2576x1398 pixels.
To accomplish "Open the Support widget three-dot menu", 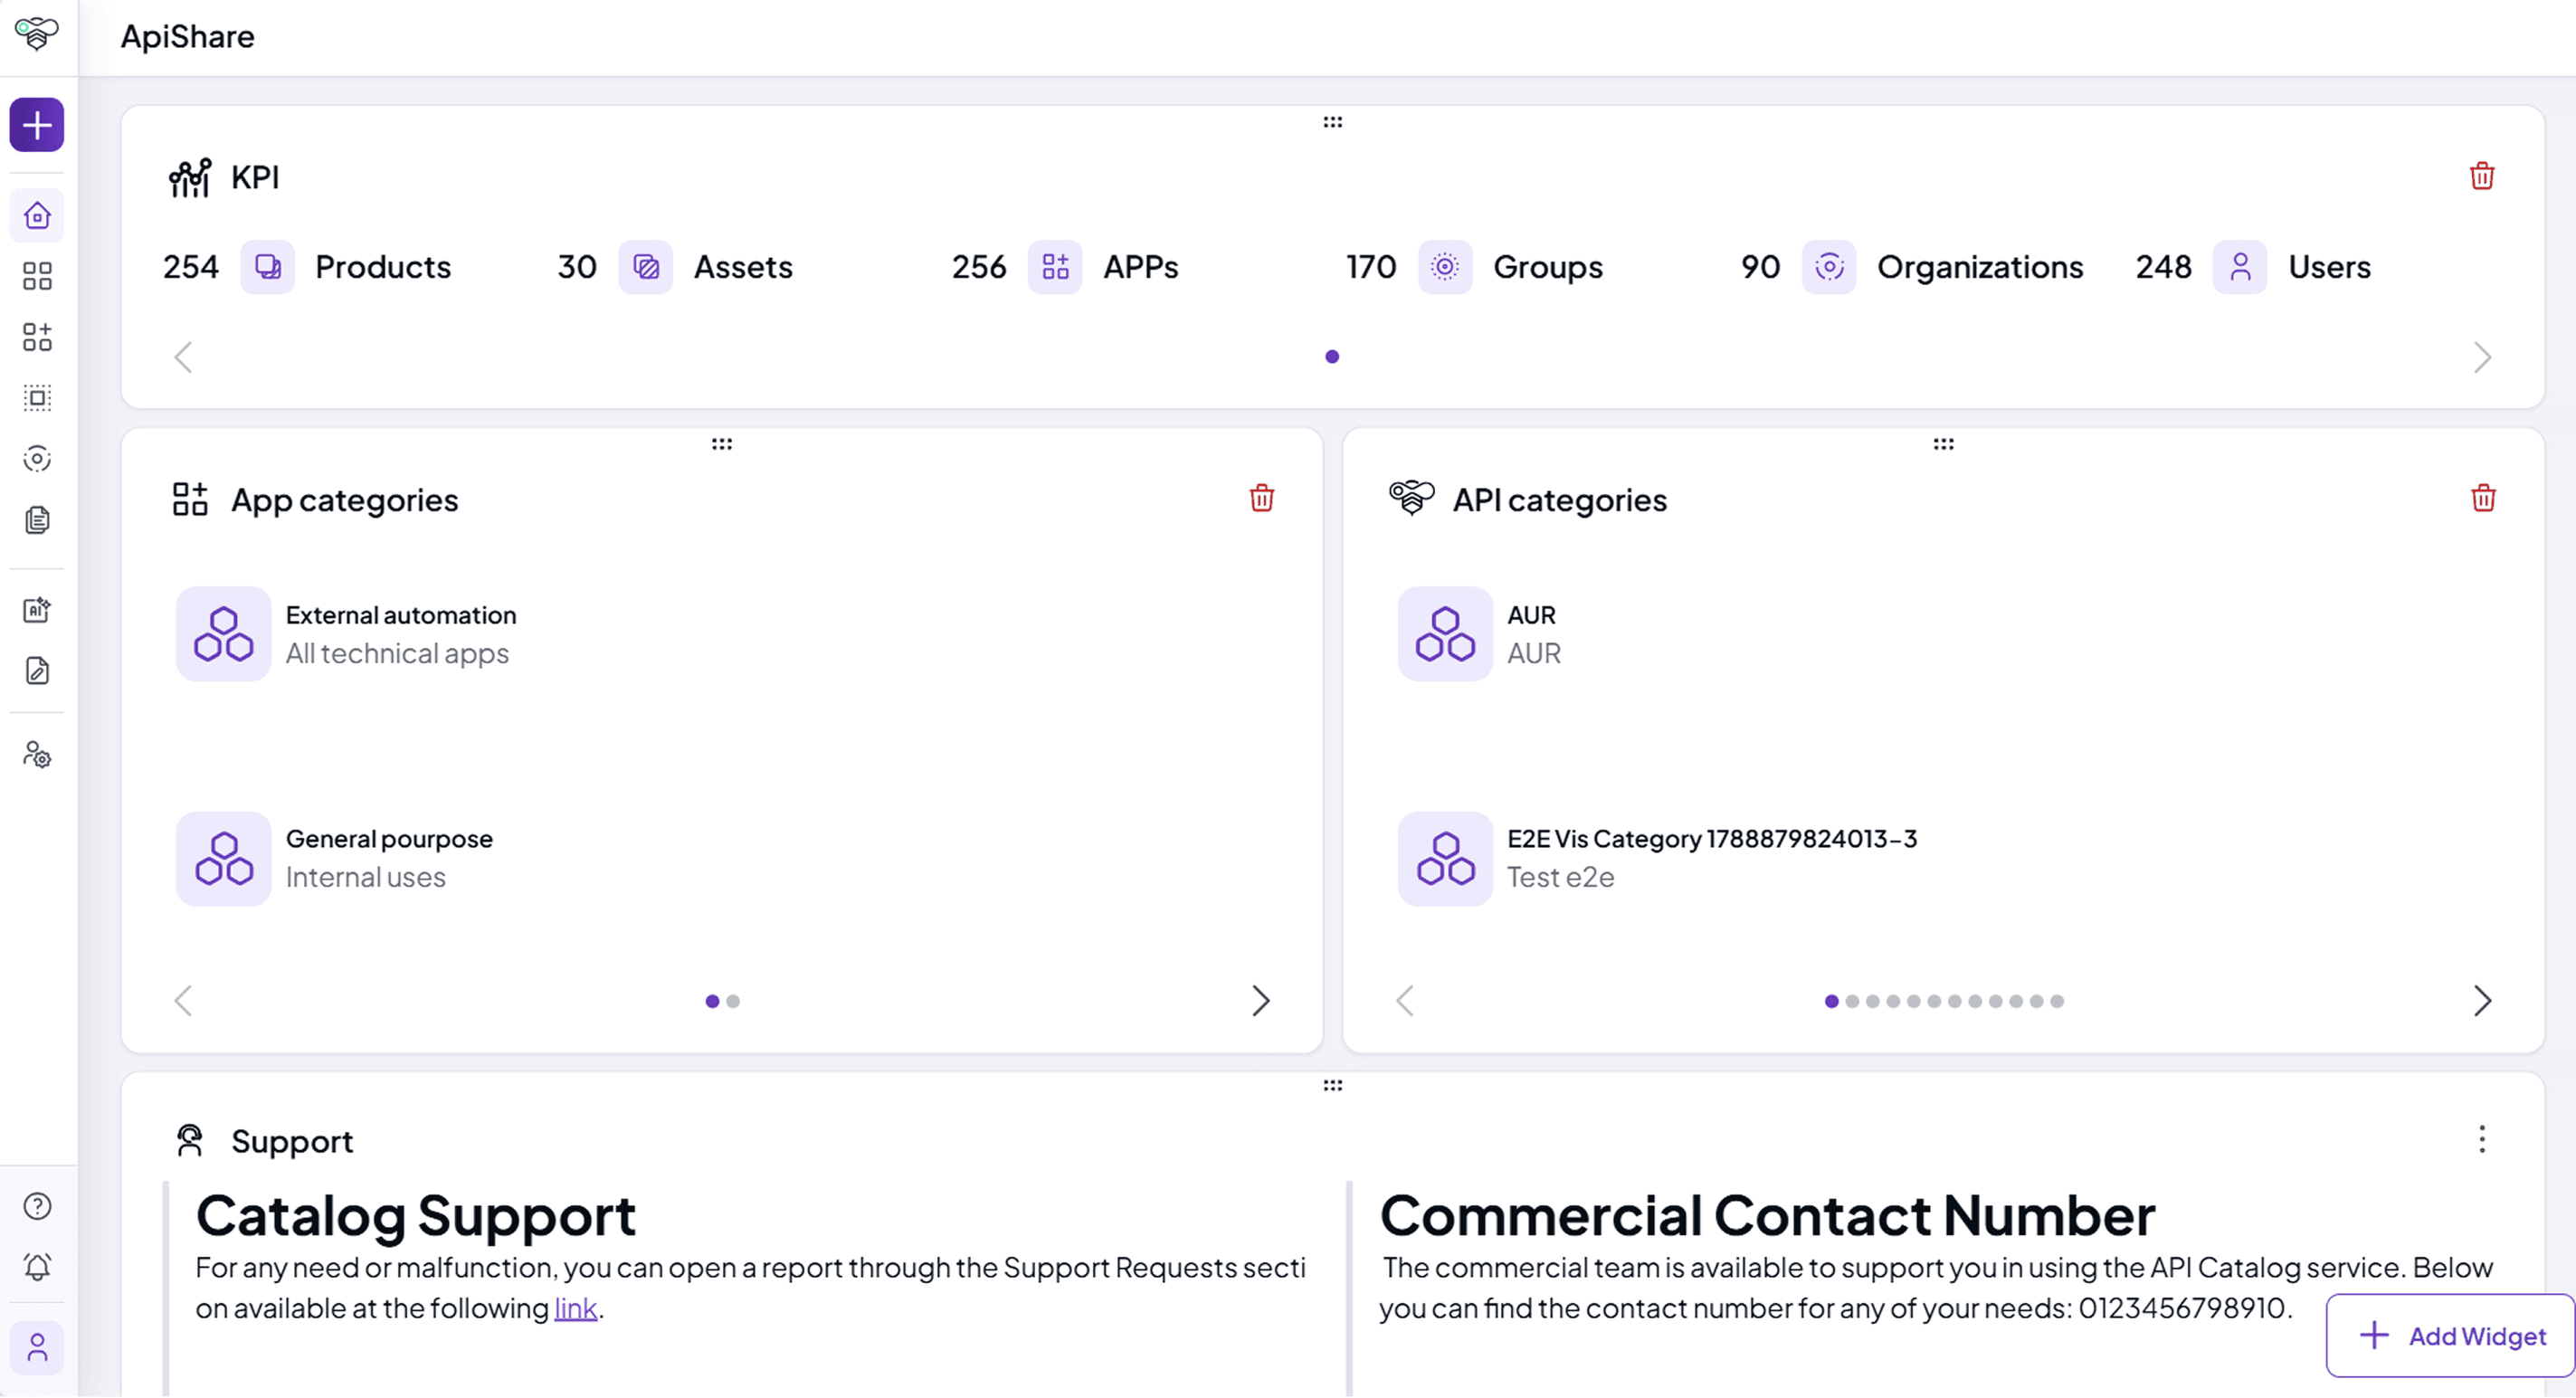I will pos(2482,1139).
